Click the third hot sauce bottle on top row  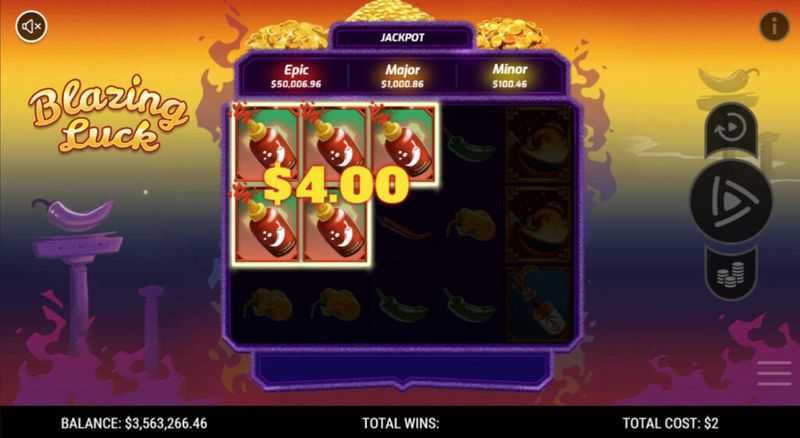[403, 143]
